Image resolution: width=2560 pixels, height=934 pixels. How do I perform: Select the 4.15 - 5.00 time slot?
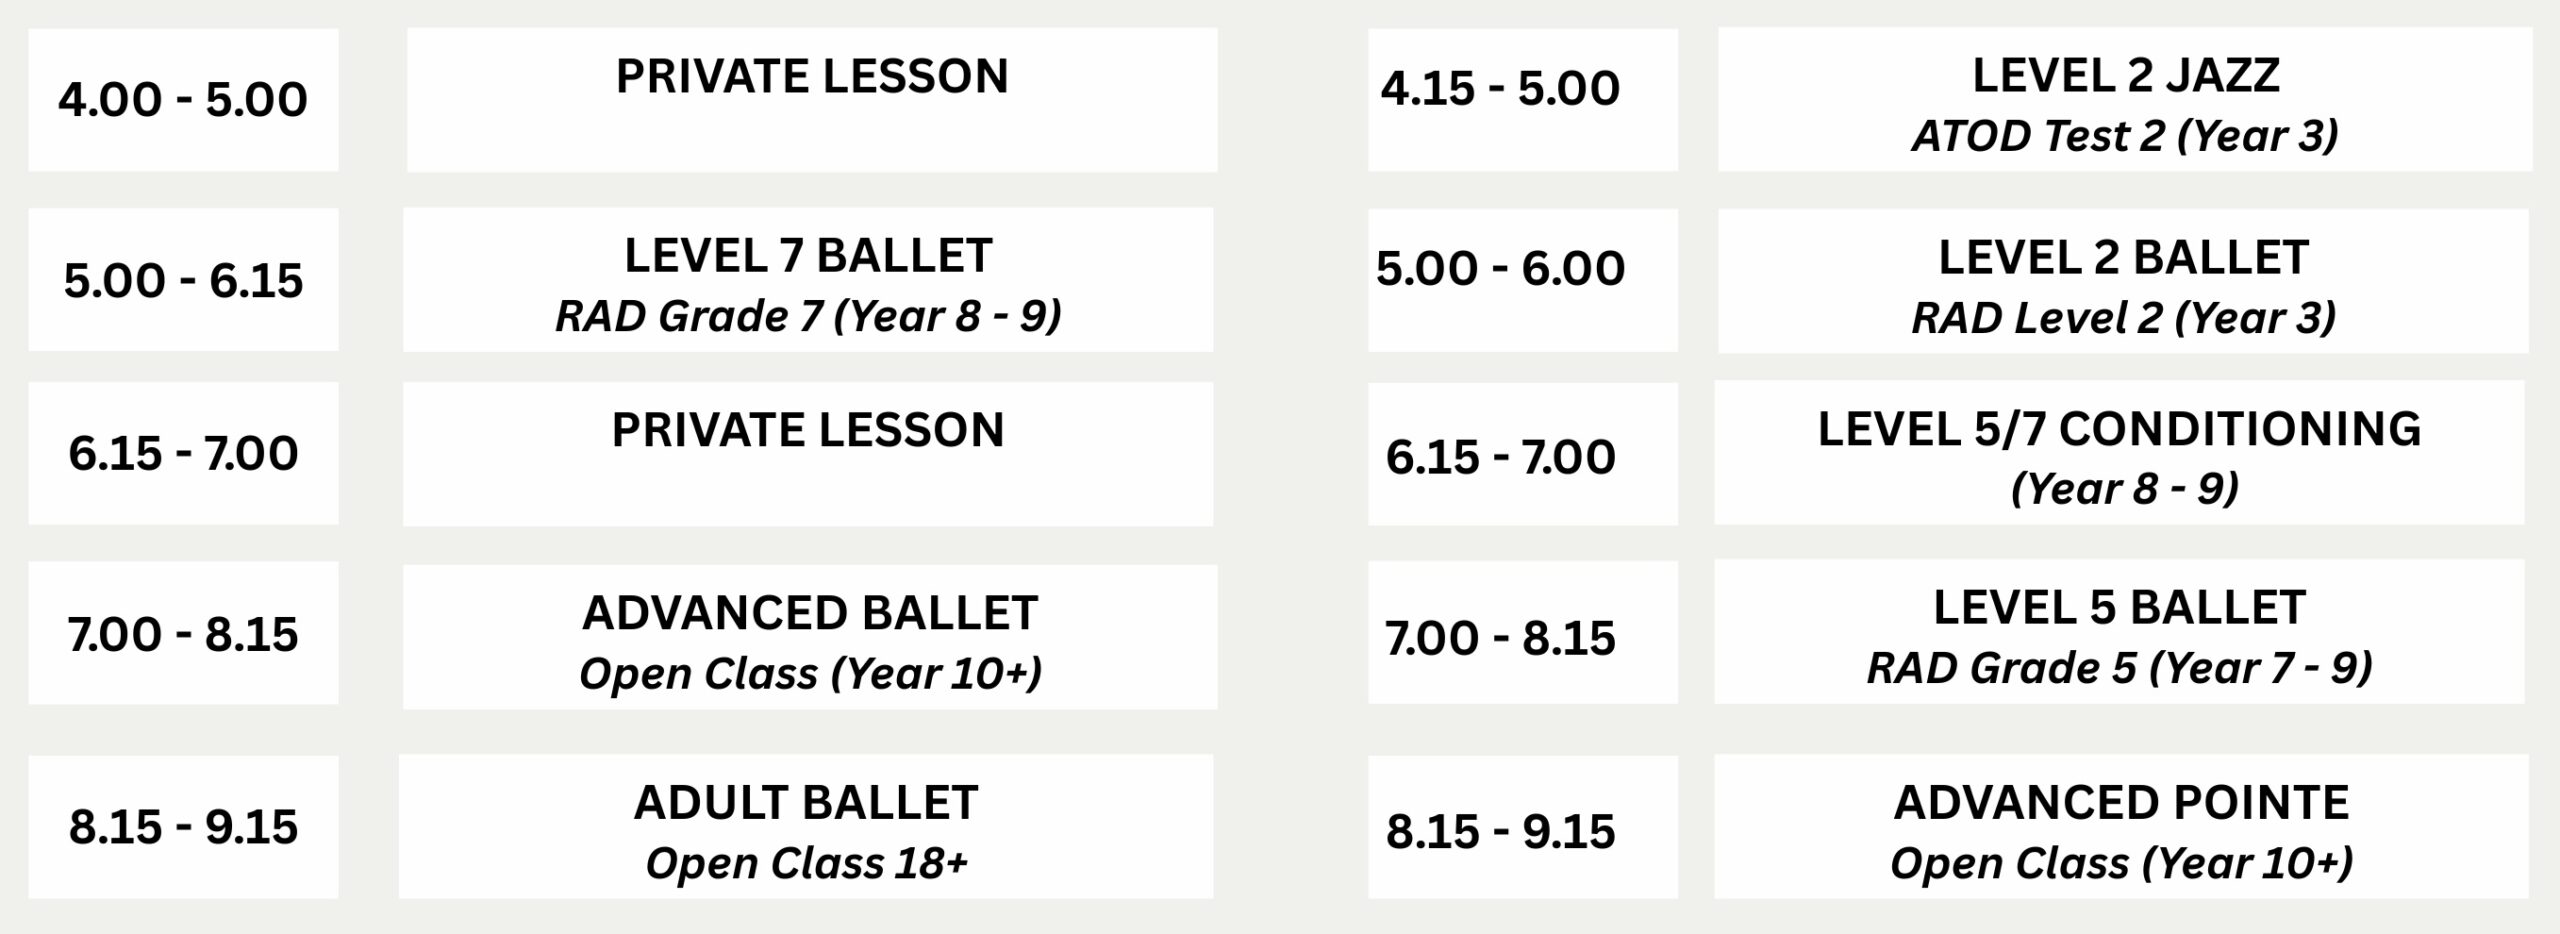(x=1523, y=100)
